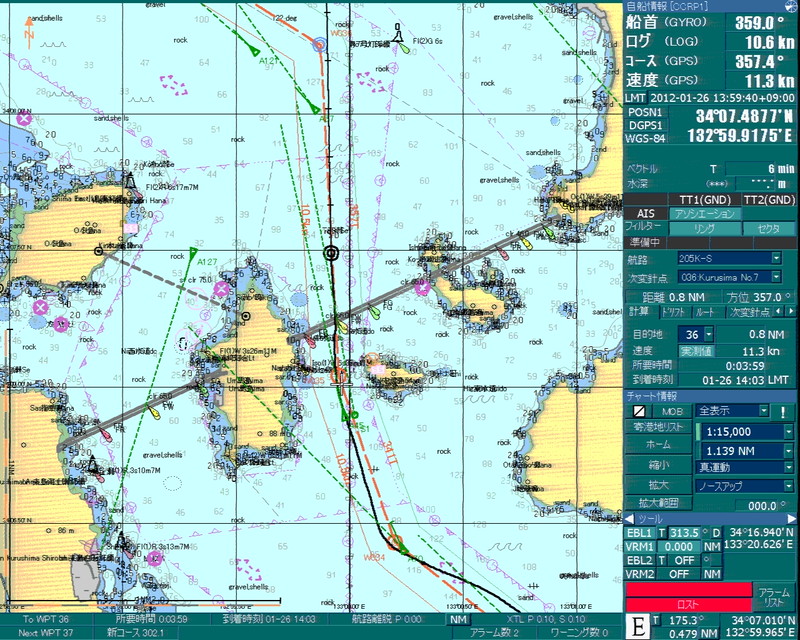Open the アラームリスト alarm list
The image size is (800, 640).
(x=773, y=596)
